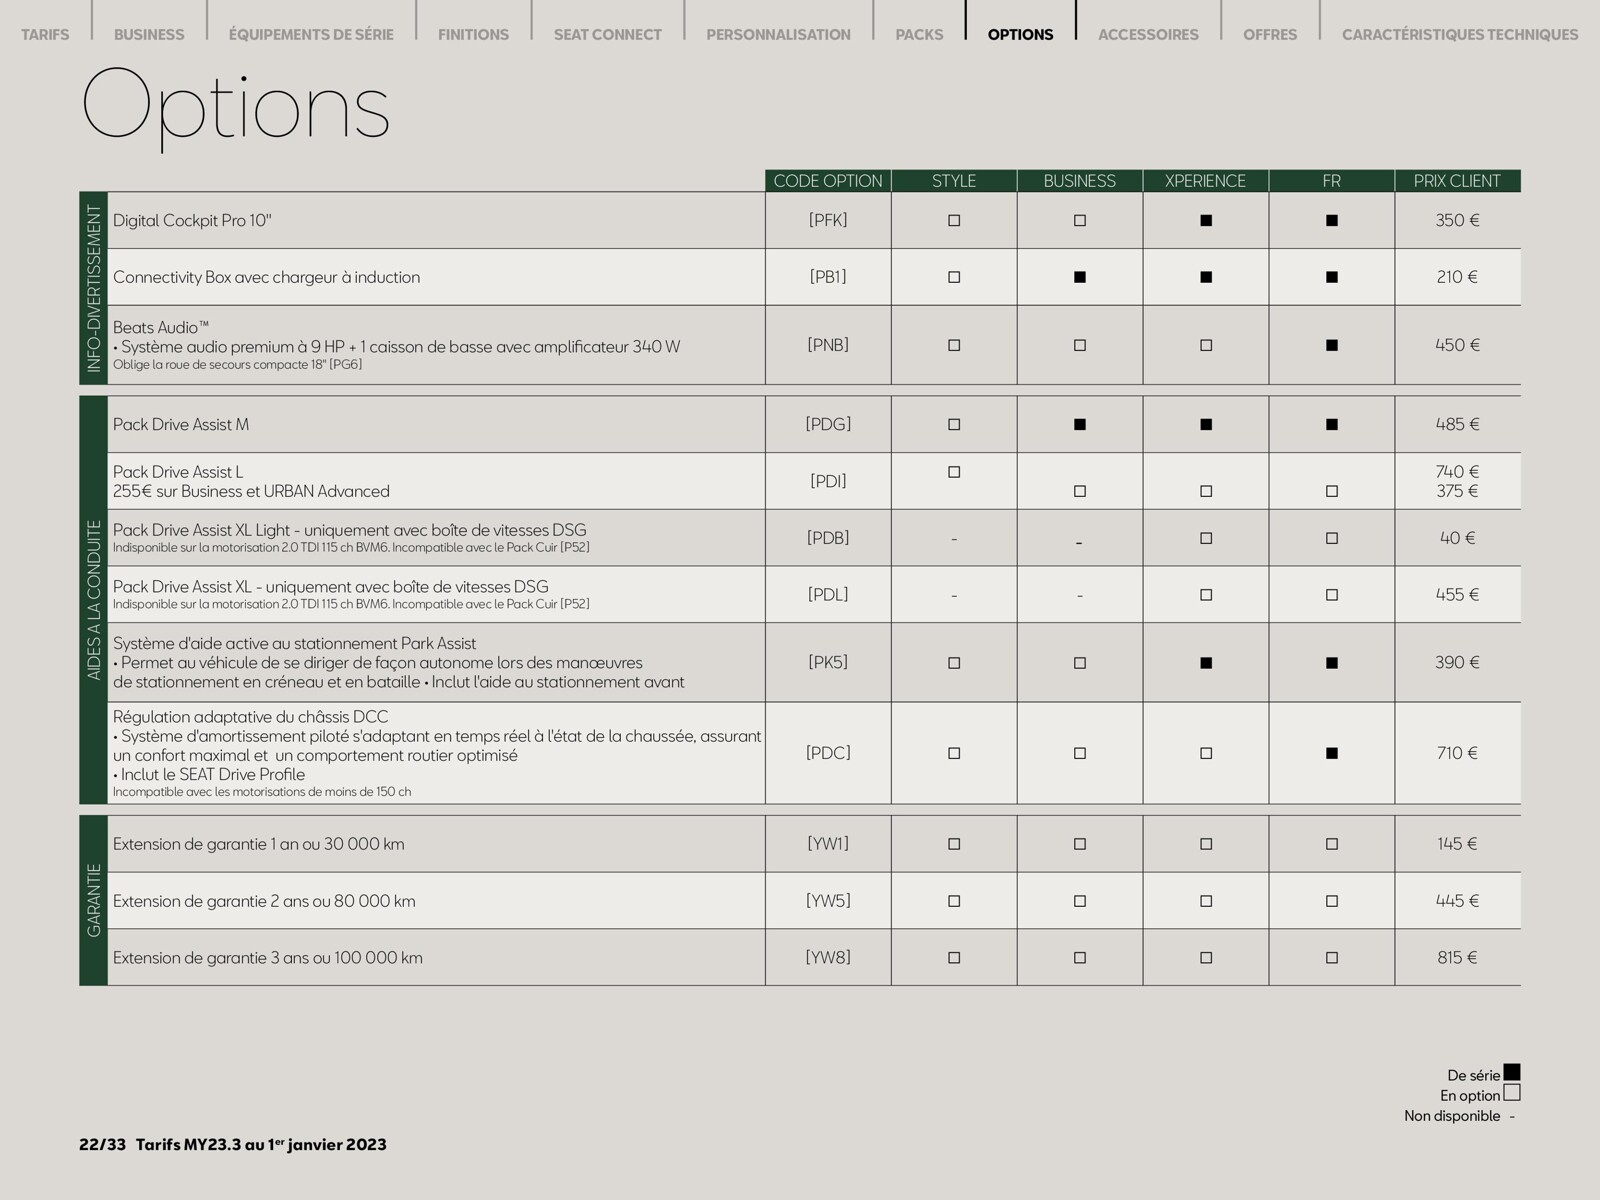Screen dimensions: 1600x1200
Task: Click the 350 € price cell
Action: click(1458, 220)
